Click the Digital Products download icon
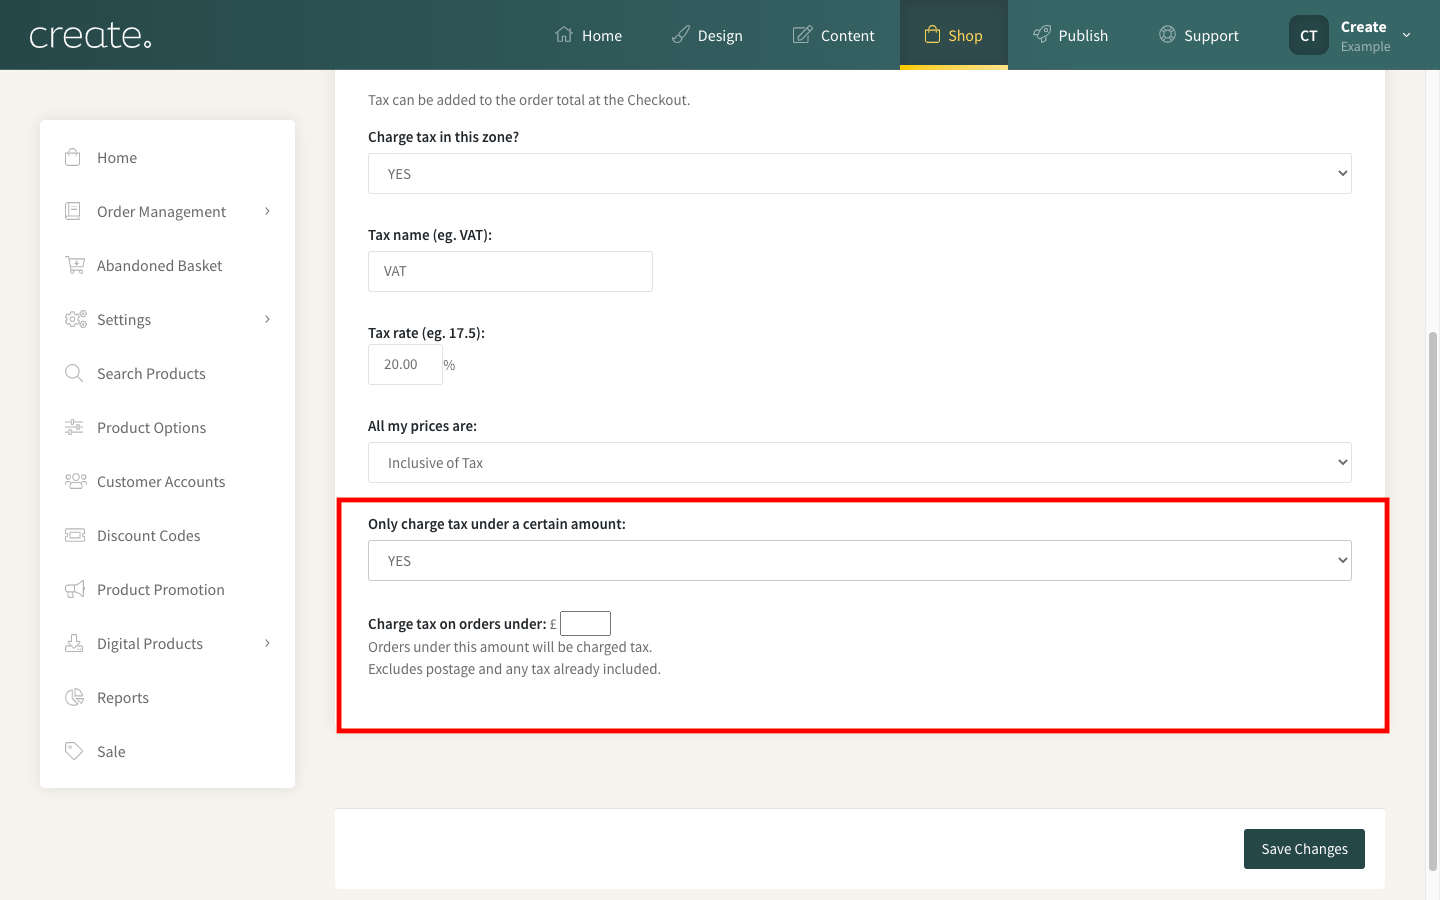This screenshot has height=900, width=1440. point(74,643)
